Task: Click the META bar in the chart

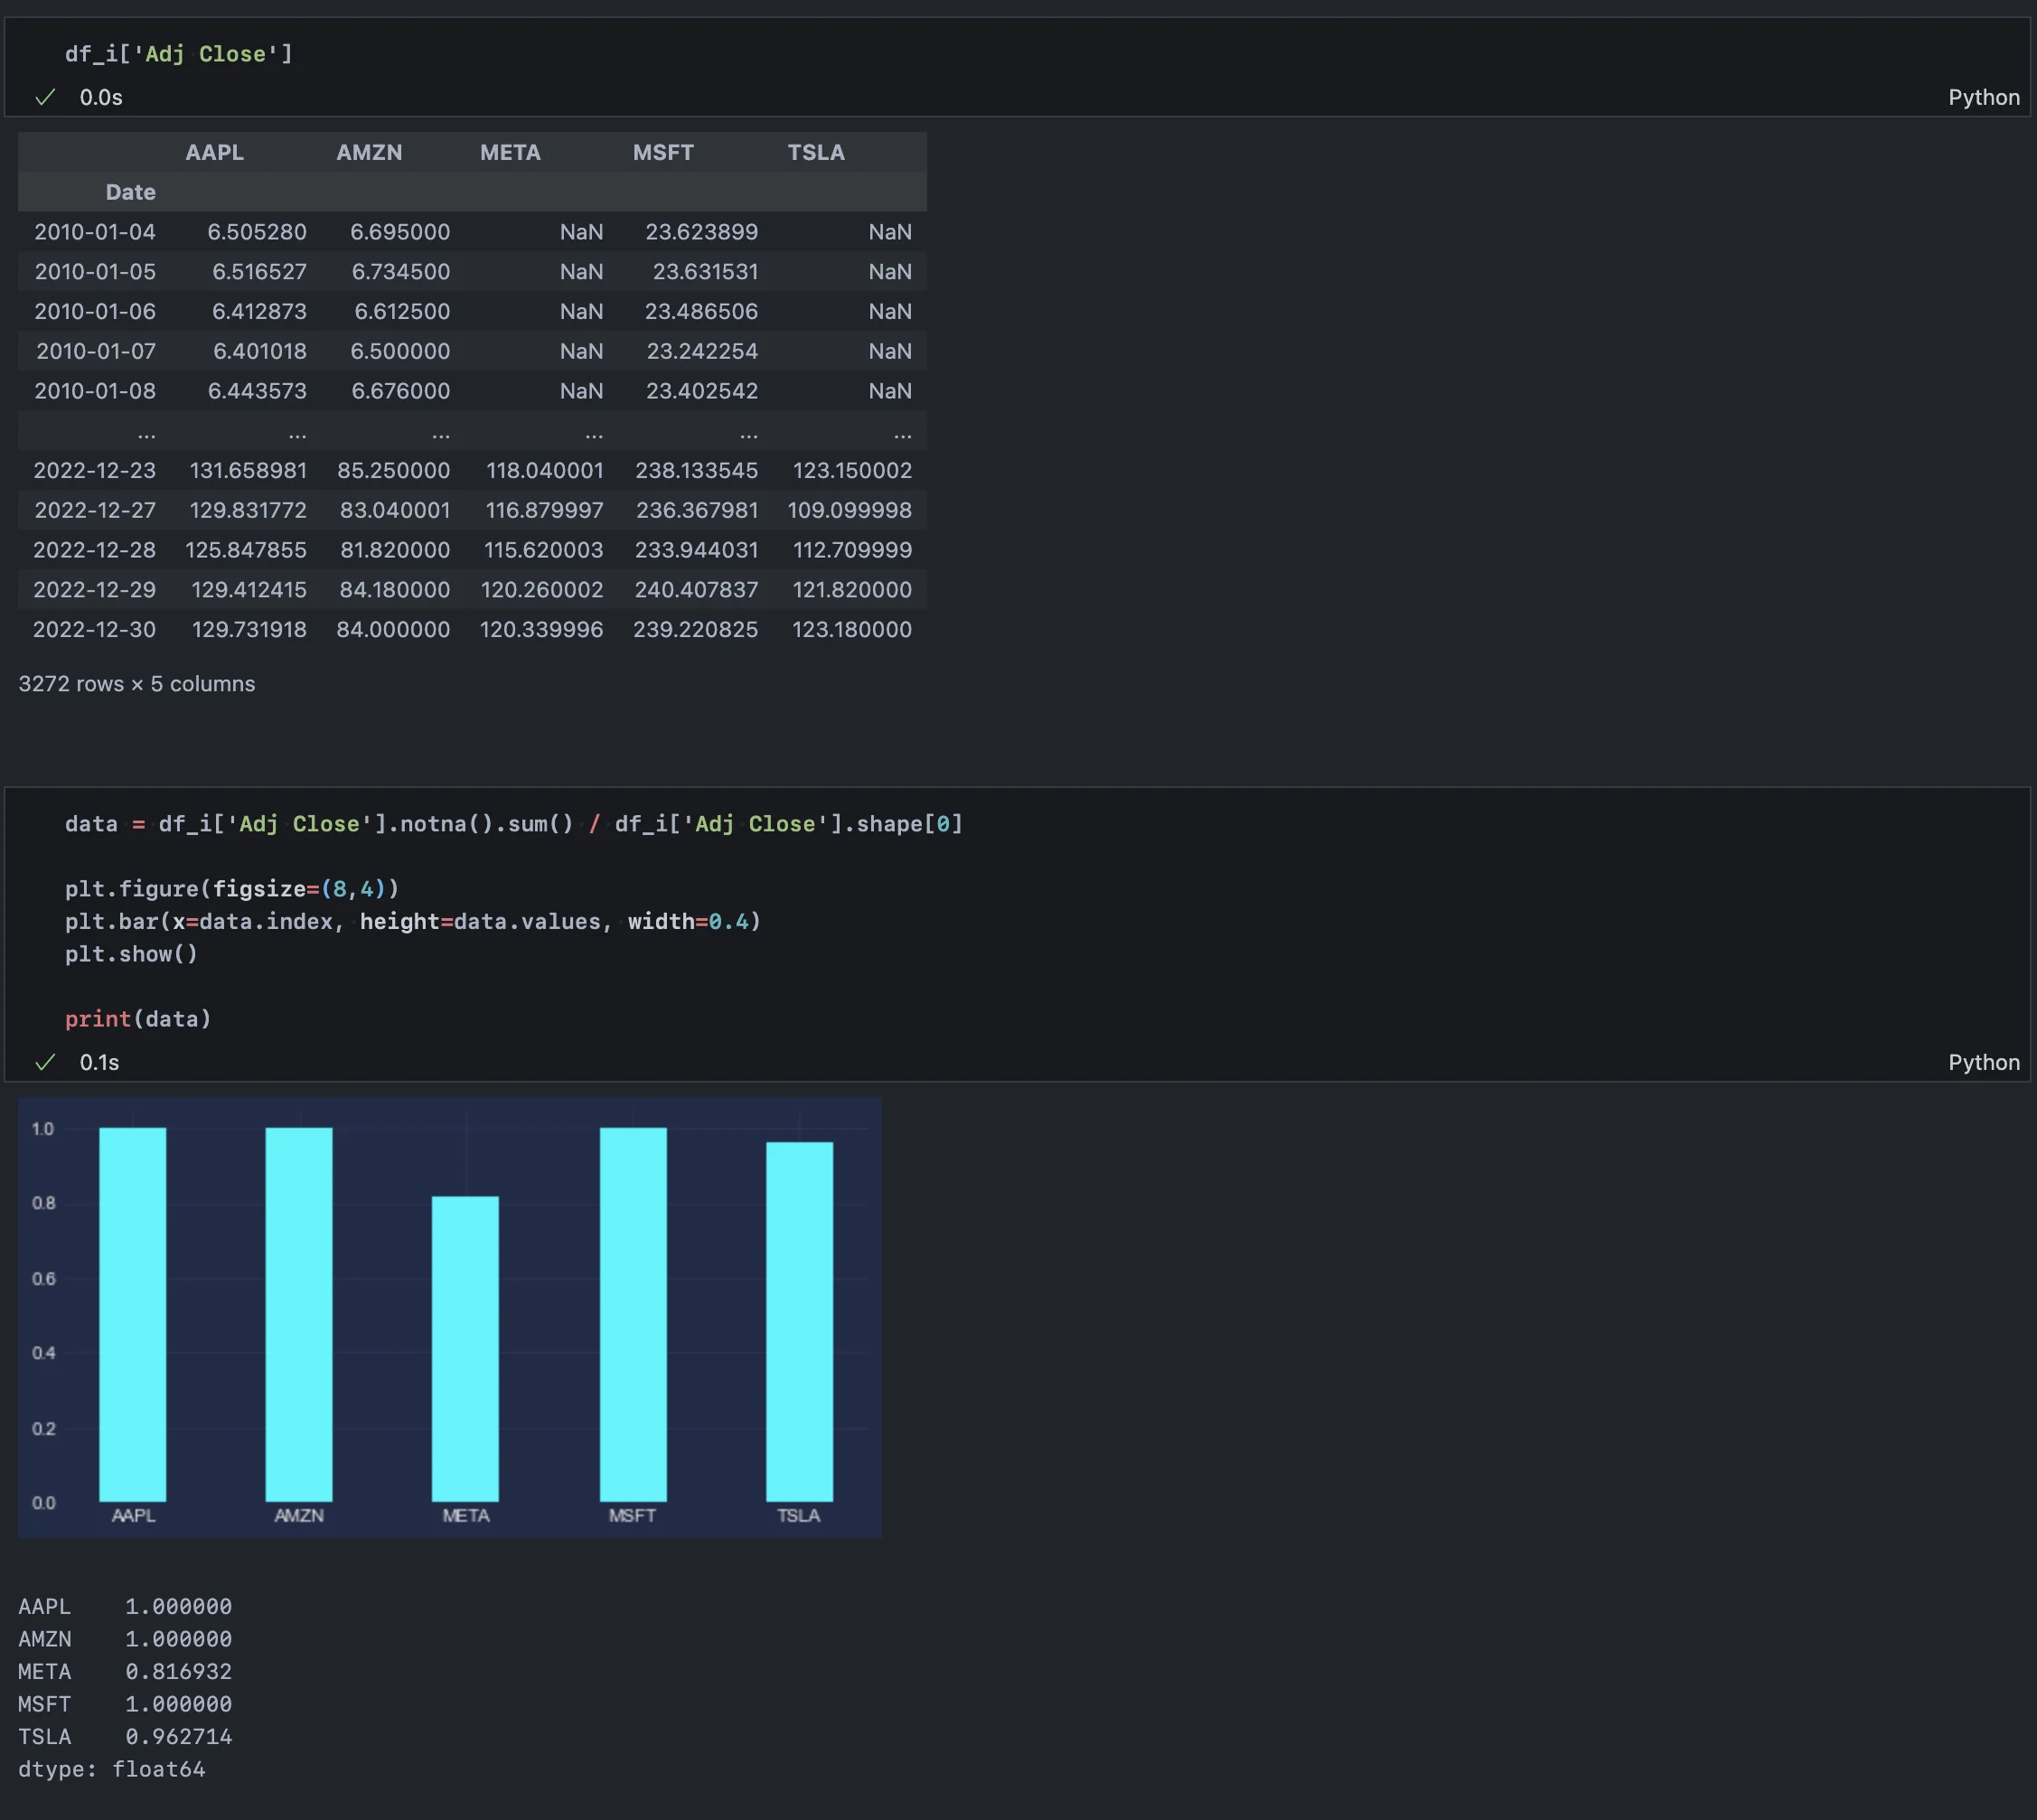Action: pos(465,1348)
